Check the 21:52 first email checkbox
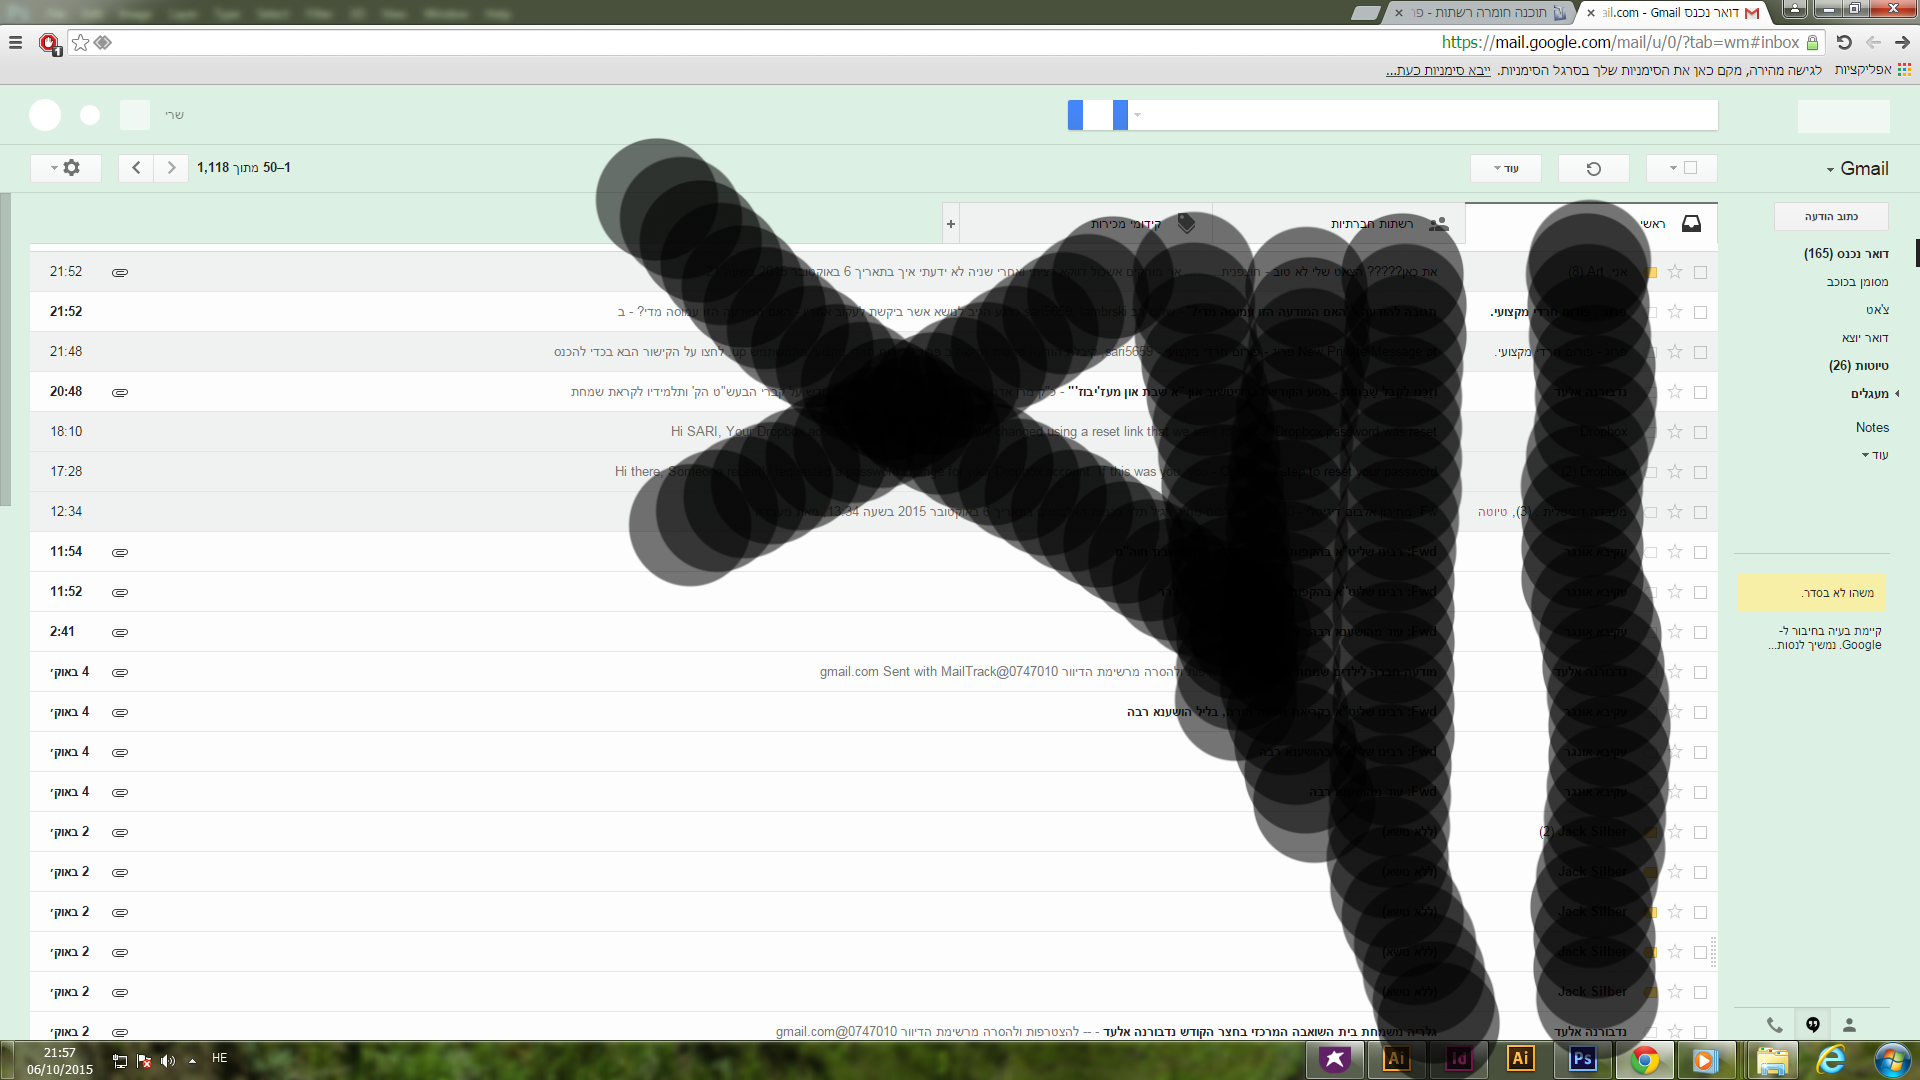1920x1080 pixels. coord(1700,272)
